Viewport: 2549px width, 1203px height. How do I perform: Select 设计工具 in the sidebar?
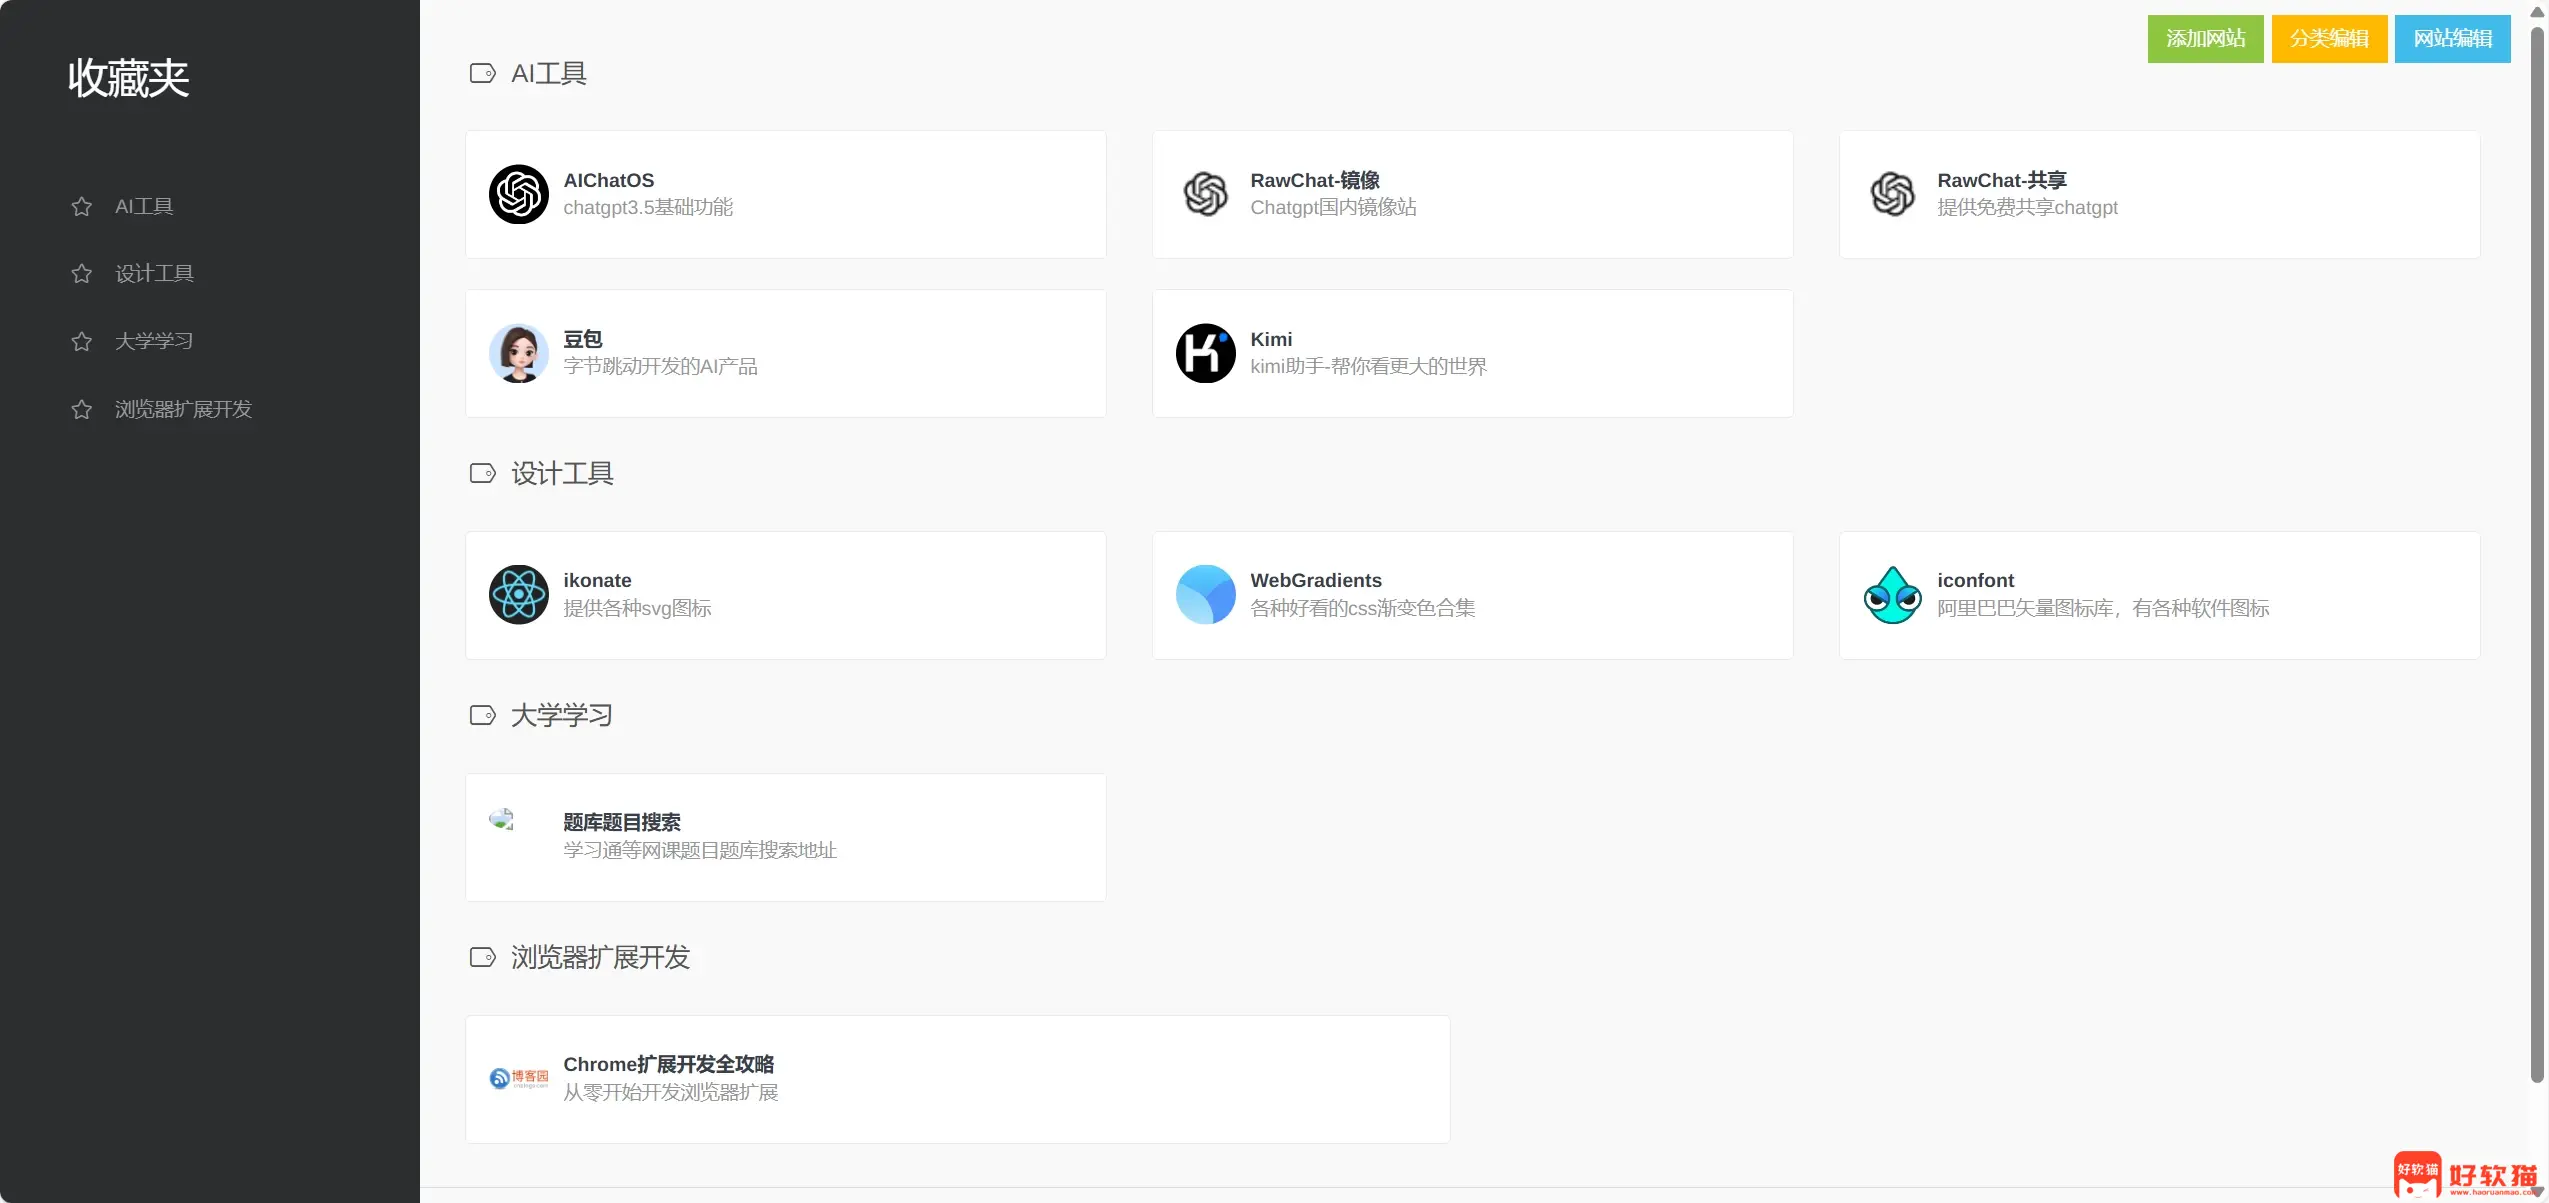coord(154,273)
